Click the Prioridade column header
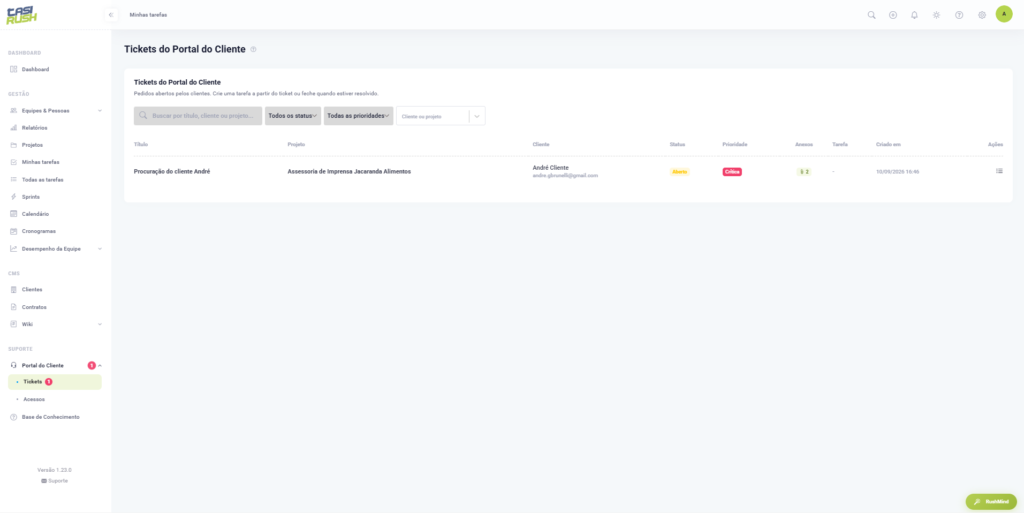Viewport: 1024px width, 513px height. coord(735,144)
